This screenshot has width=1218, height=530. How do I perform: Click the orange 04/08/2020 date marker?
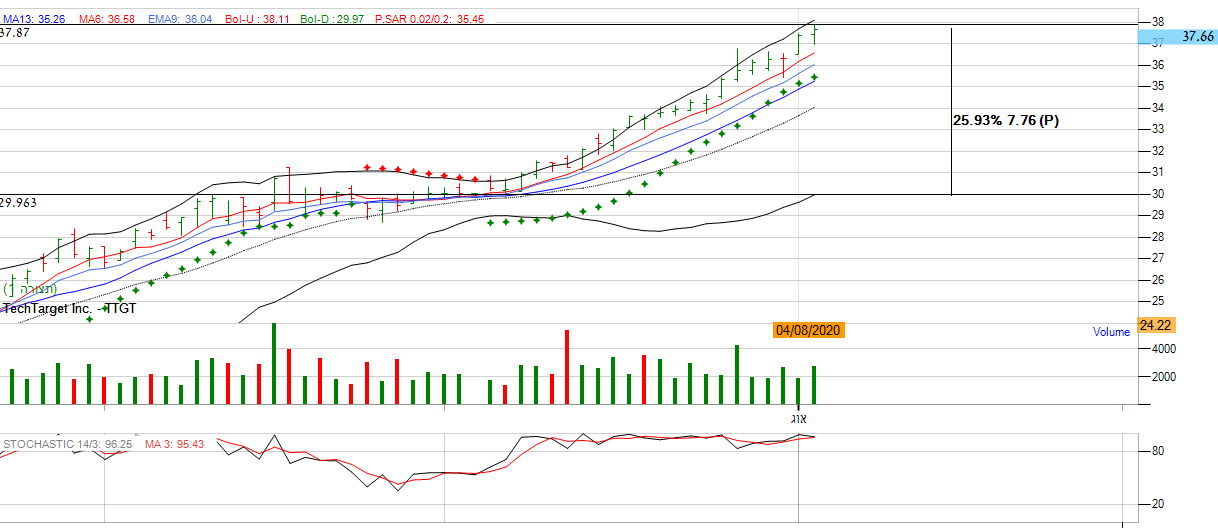[x=809, y=330]
